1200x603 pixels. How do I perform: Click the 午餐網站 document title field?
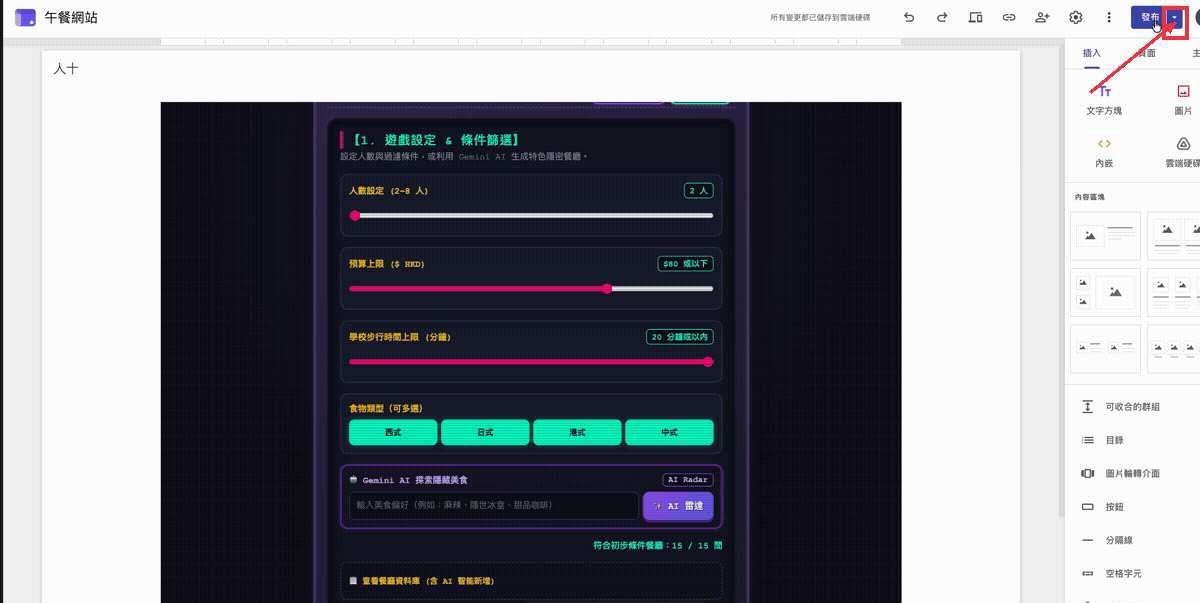[72, 18]
